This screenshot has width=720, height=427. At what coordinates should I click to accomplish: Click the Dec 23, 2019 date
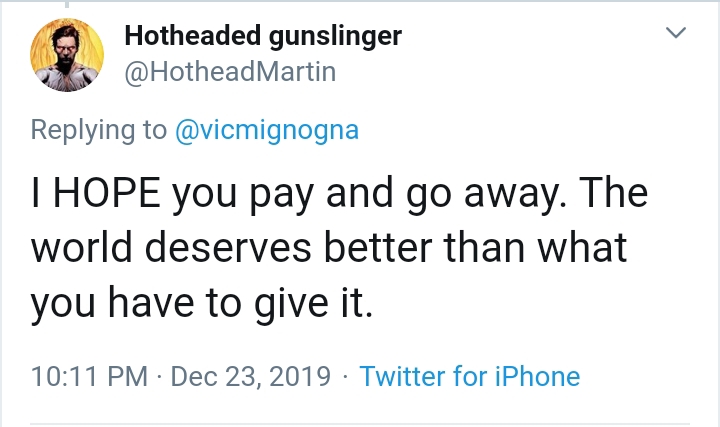[251, 376]
